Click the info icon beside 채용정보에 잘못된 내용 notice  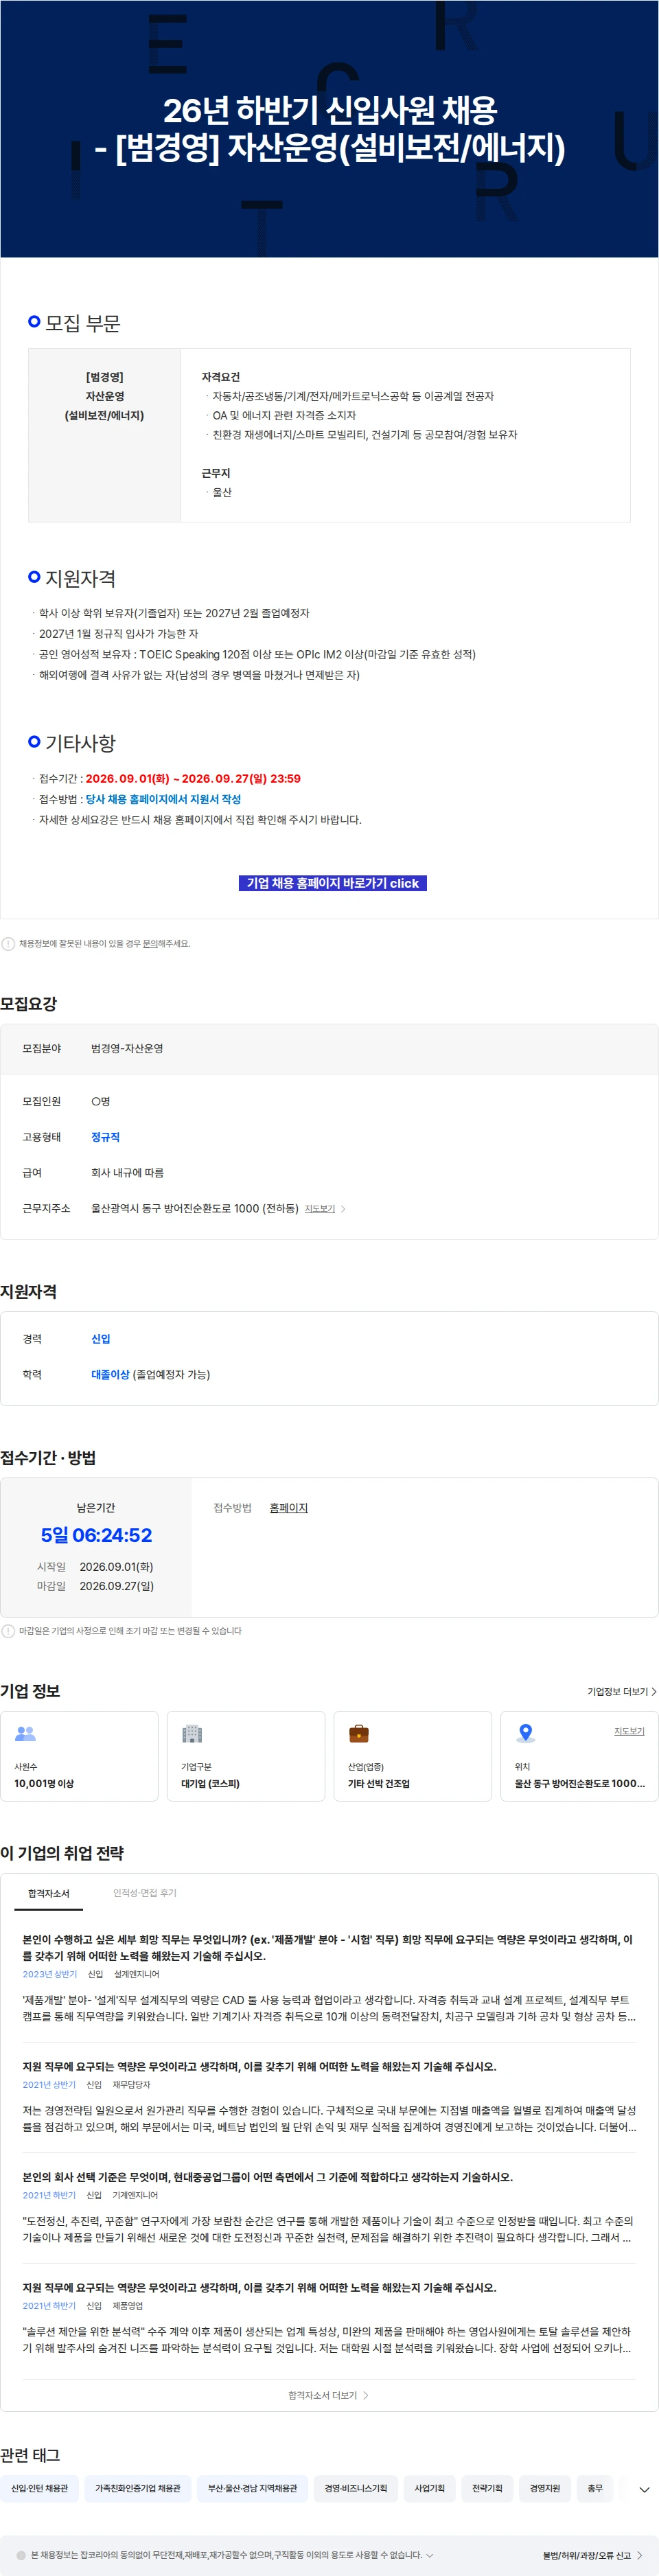[x=8, y=943]
